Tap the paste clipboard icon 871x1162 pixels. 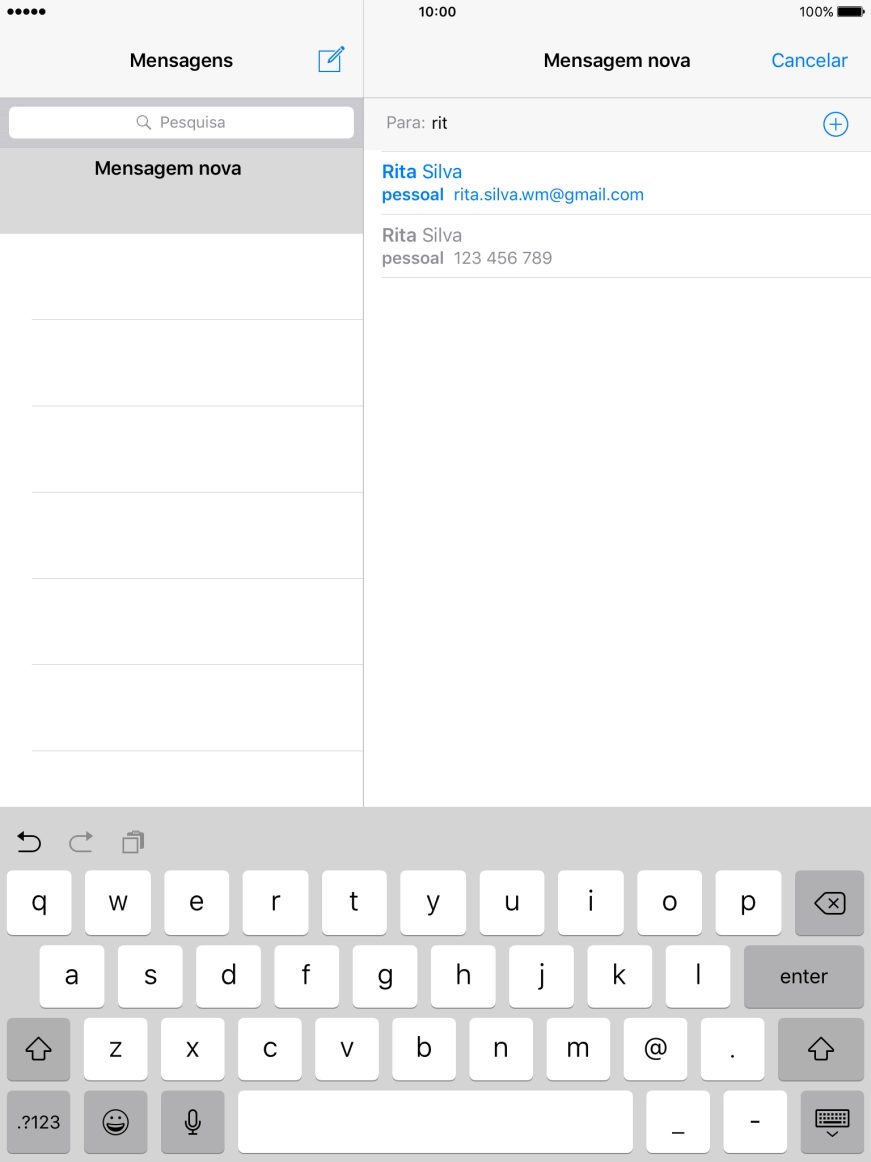pyautogui.click(x=133, y=842)
